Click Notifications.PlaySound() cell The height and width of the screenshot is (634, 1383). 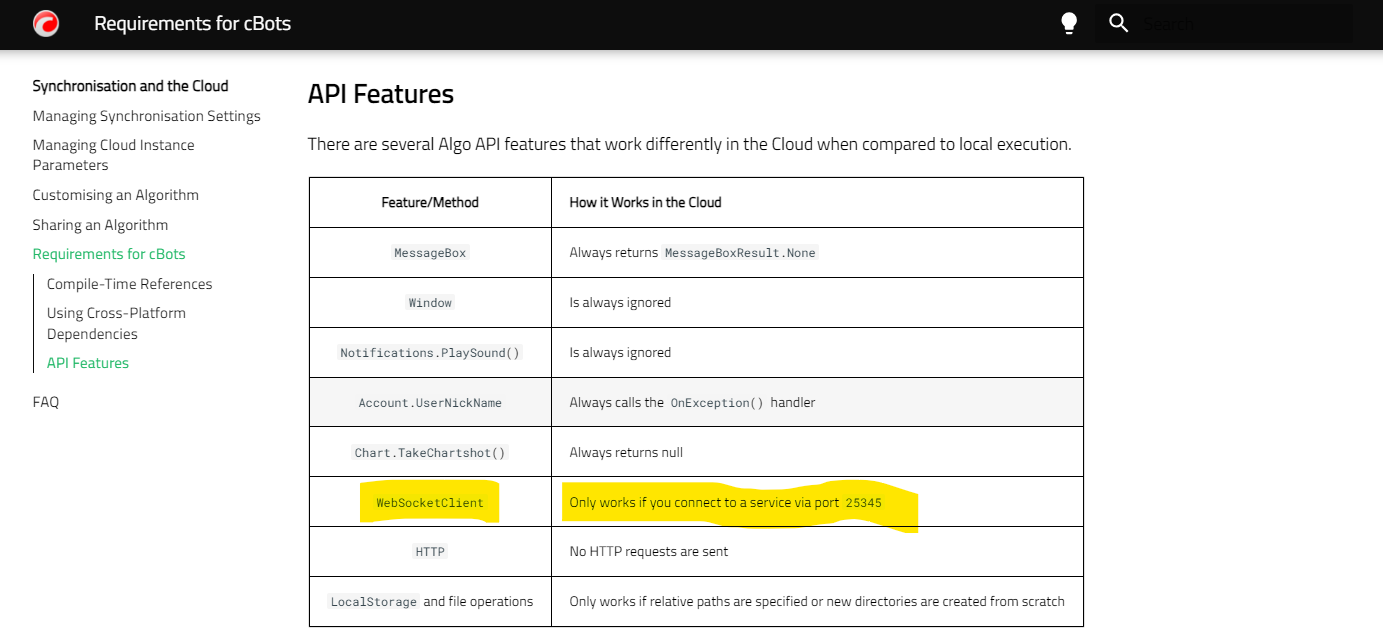click(430, 353)
